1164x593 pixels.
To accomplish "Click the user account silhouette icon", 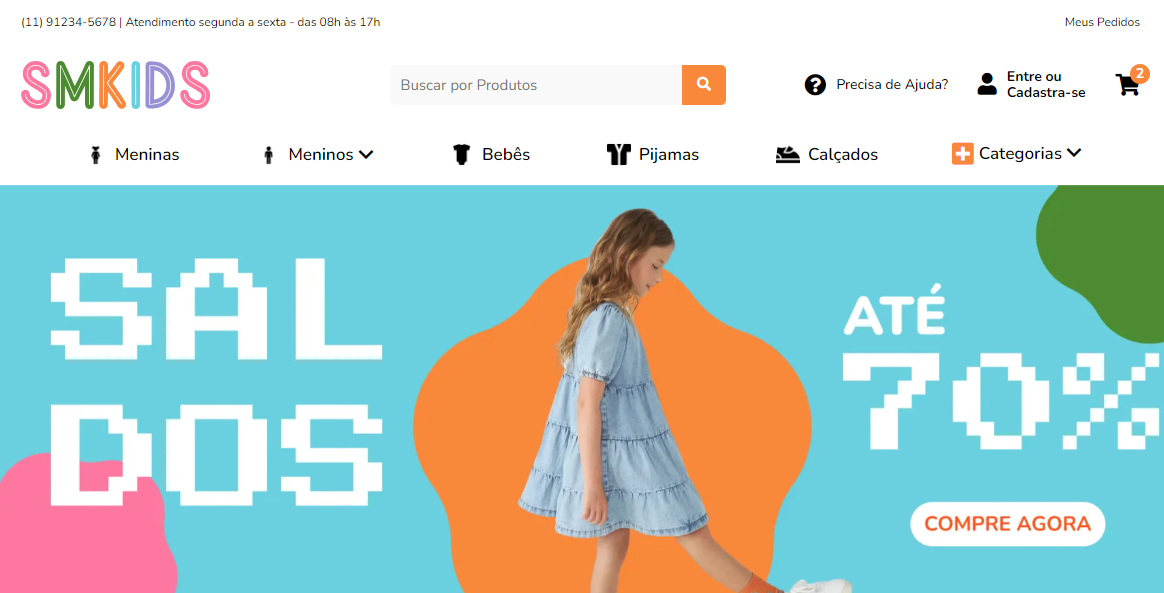I will (987, 84).
